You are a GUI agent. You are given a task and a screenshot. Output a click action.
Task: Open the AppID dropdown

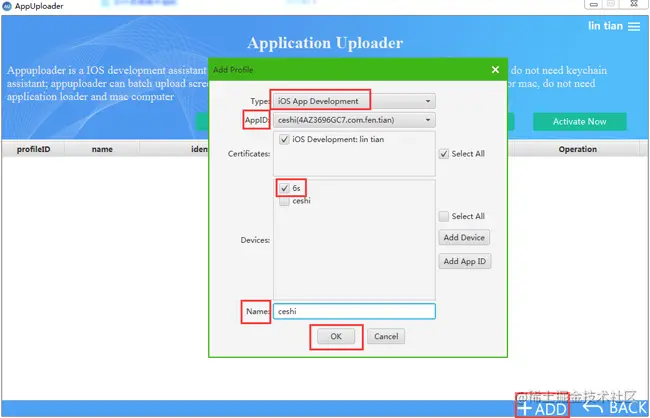(354, 120)
